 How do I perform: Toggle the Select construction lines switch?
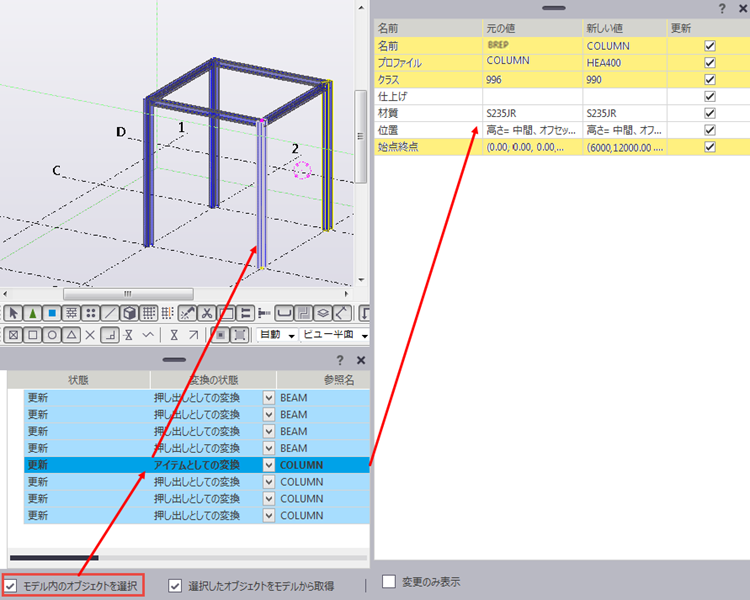[x=110, y=313]
